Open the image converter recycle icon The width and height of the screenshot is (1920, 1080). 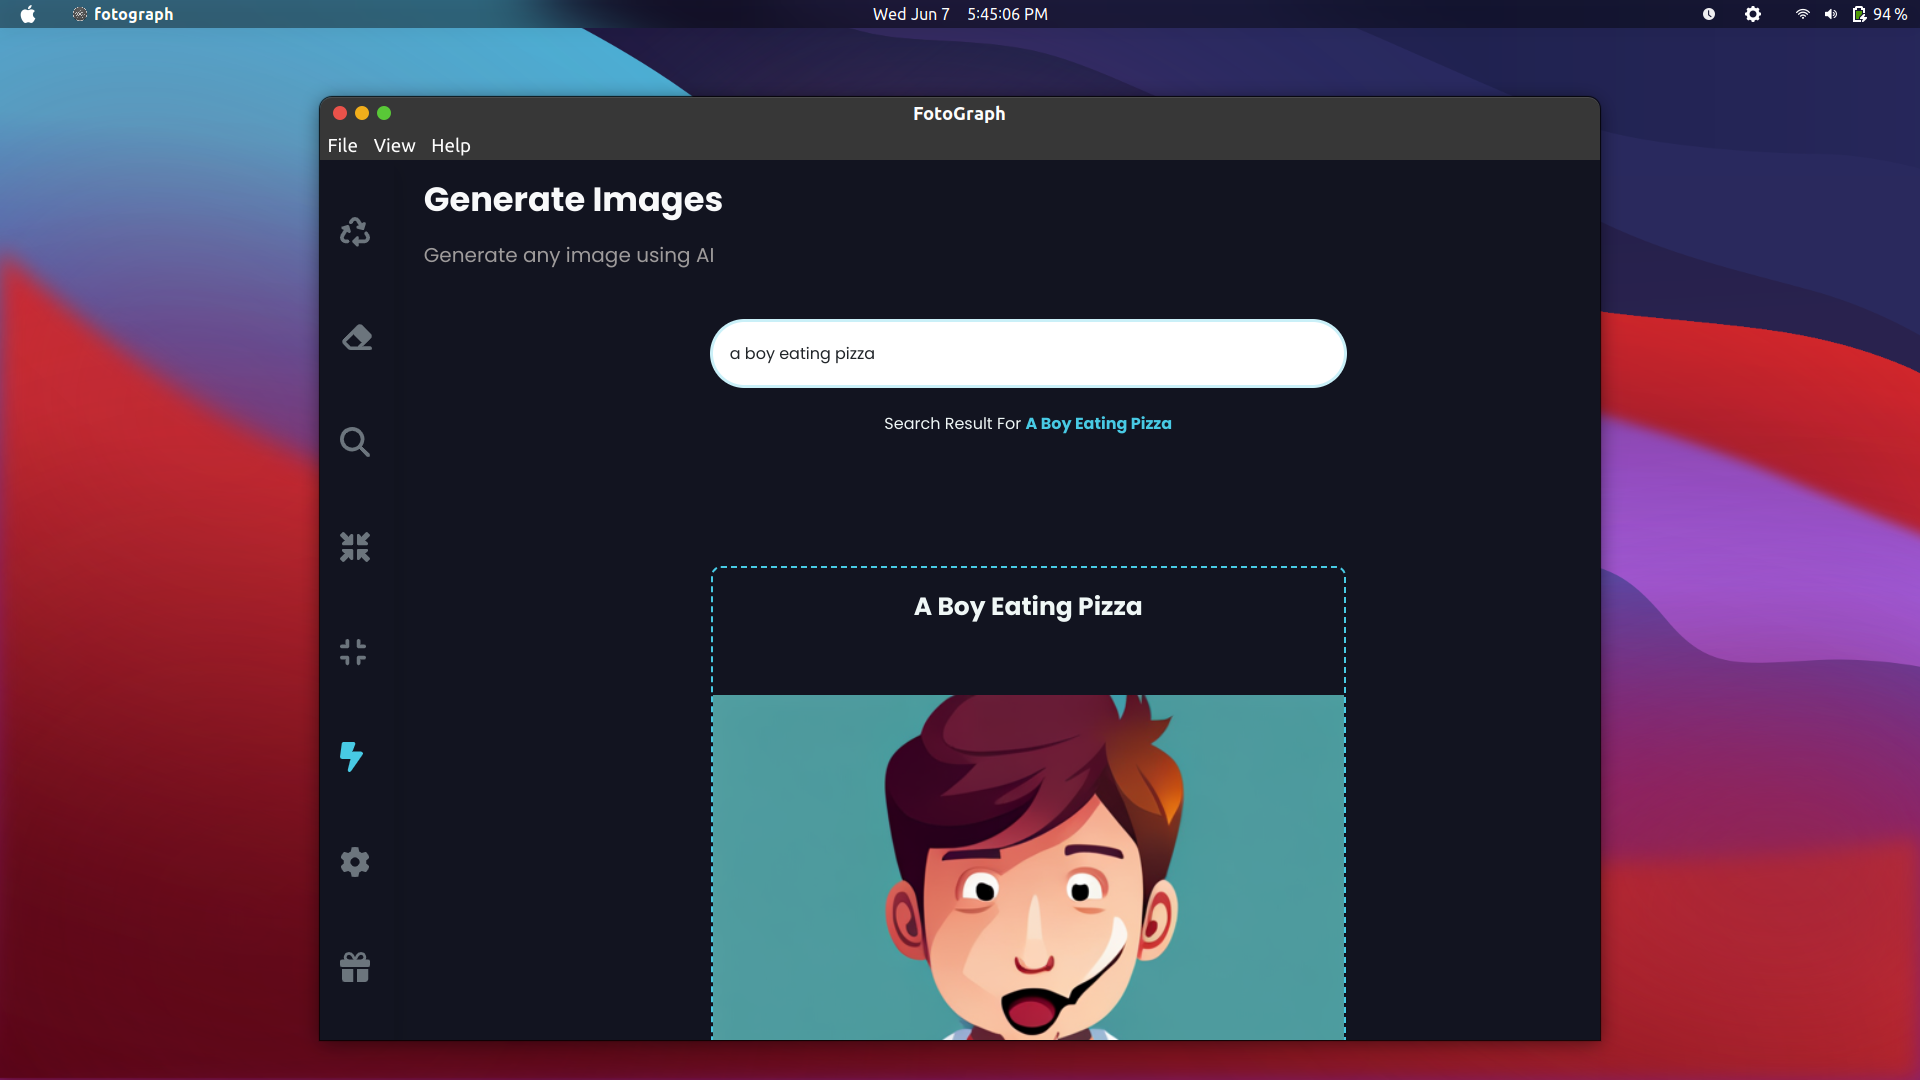[354, 232]
